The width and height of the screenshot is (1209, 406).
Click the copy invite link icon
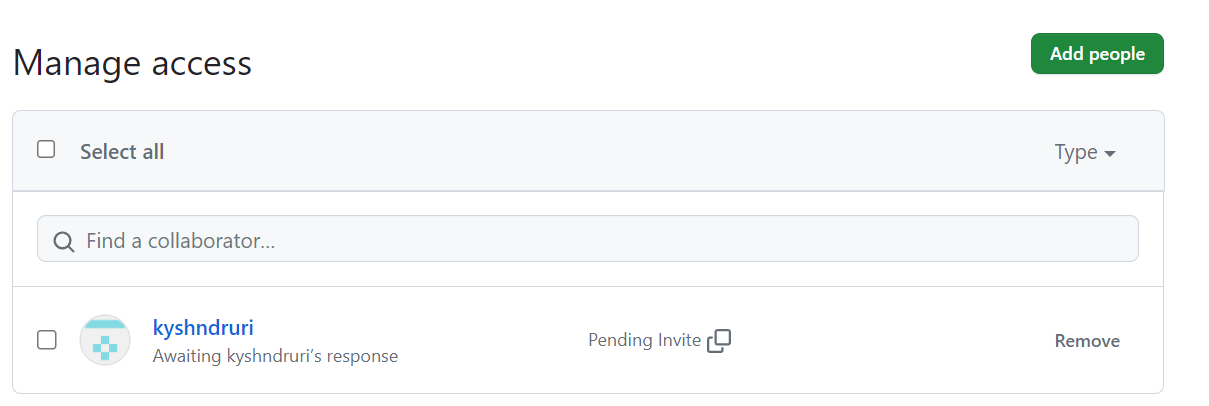coord(719,341)
